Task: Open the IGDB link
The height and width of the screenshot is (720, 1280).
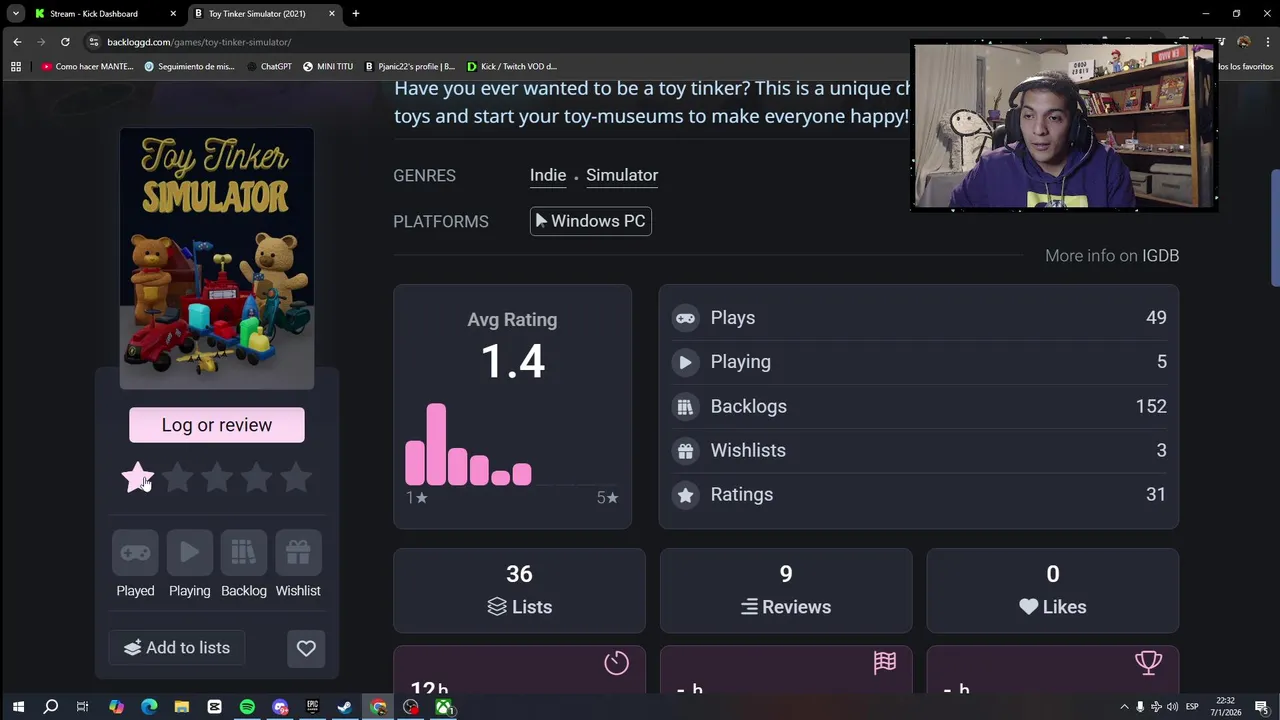Action: click(1160, 256)
